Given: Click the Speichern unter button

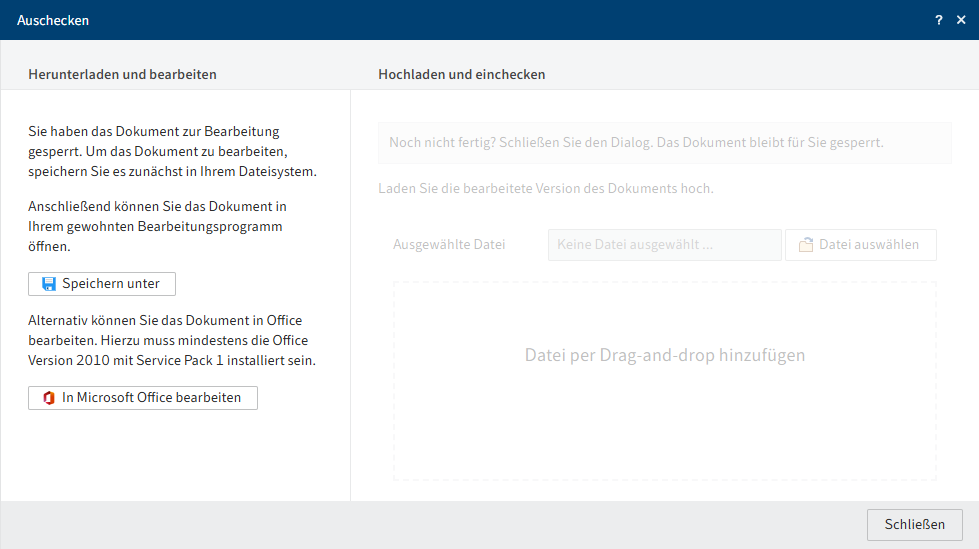Looking at the screenshot, I should click(x=102, y=284).
